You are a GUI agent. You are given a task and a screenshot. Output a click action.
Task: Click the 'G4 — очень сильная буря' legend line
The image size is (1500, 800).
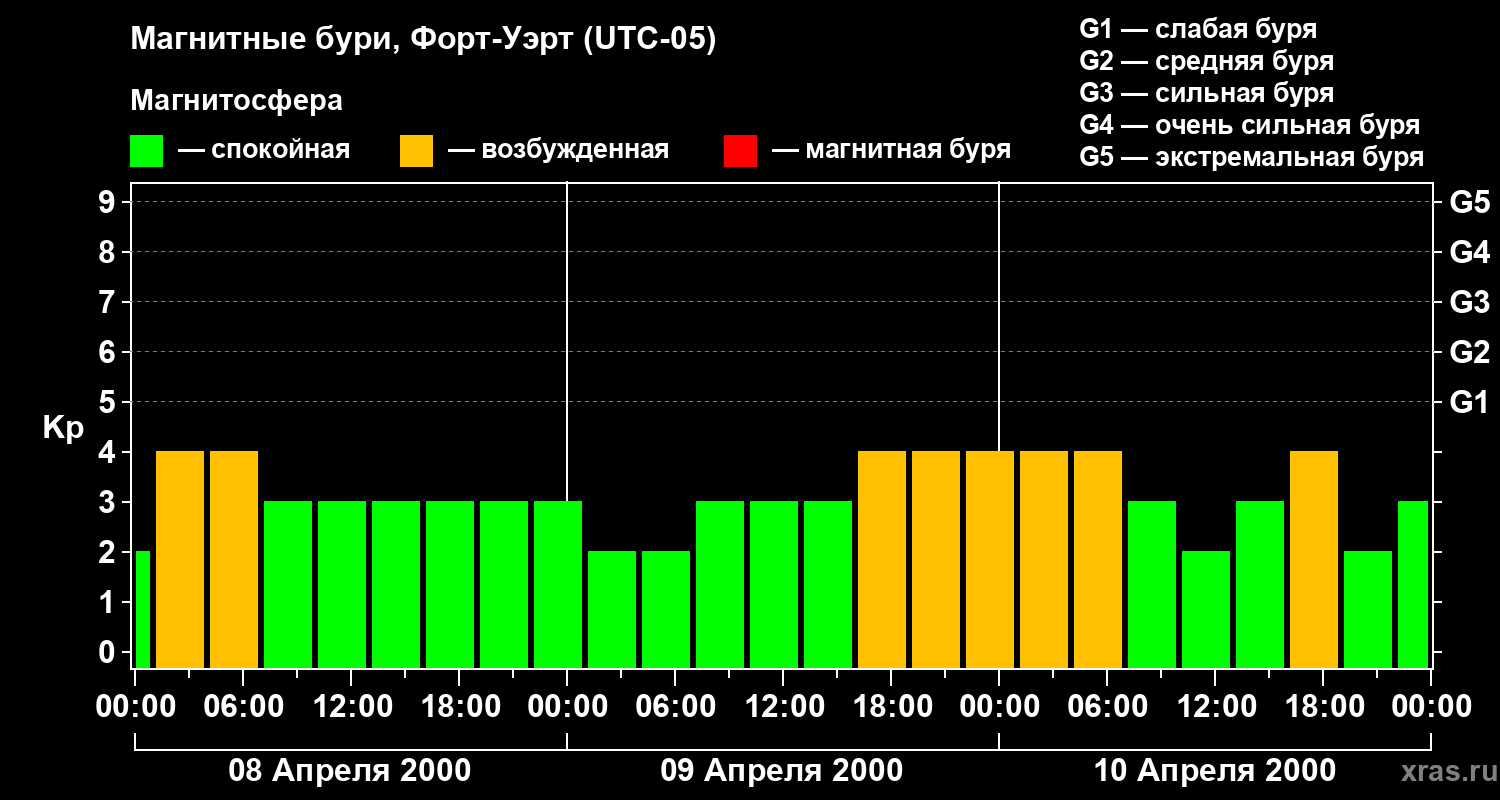pos(1249,125)
